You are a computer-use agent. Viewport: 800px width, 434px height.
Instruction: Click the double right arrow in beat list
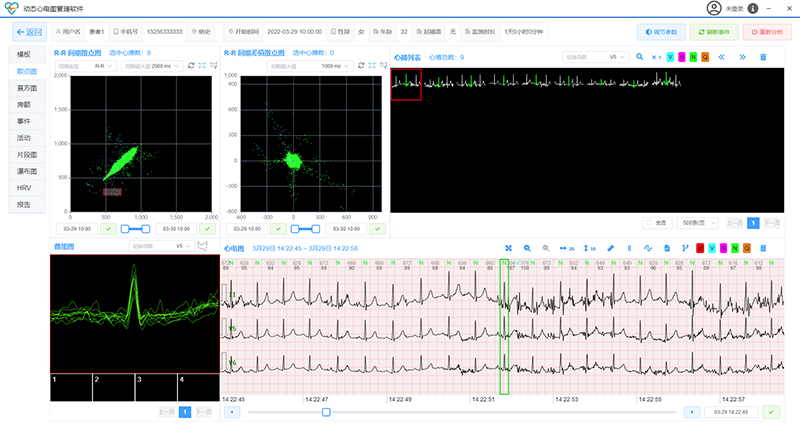click(x=743, y=58)
